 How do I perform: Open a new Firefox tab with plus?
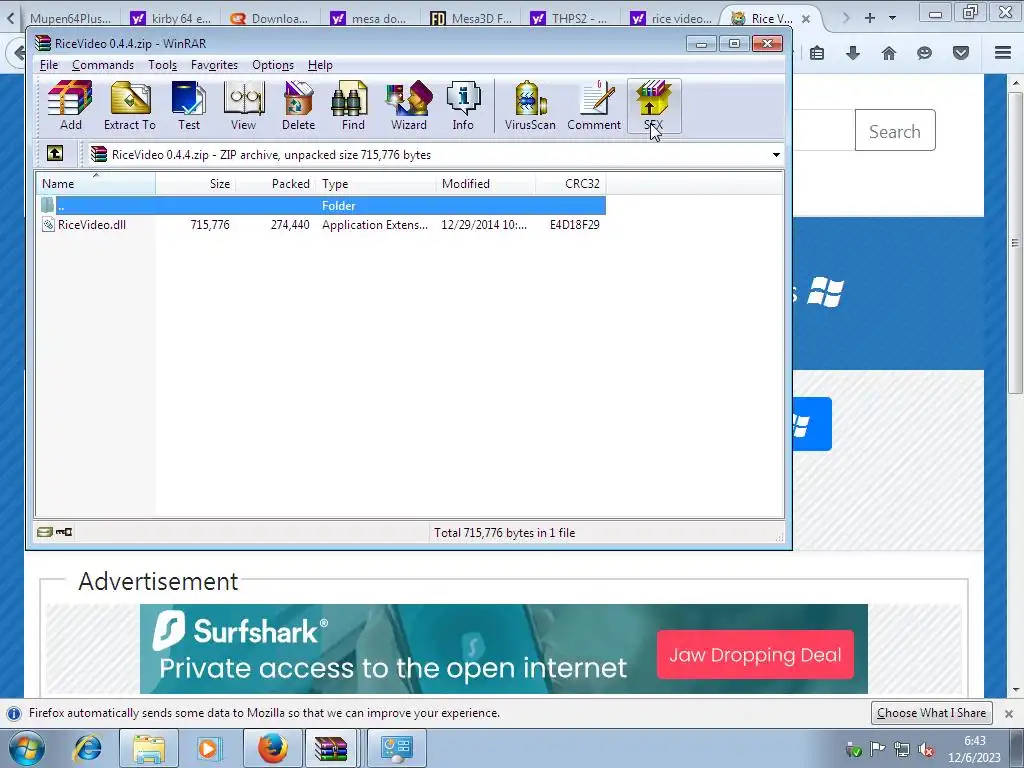[x=869, y=18]
